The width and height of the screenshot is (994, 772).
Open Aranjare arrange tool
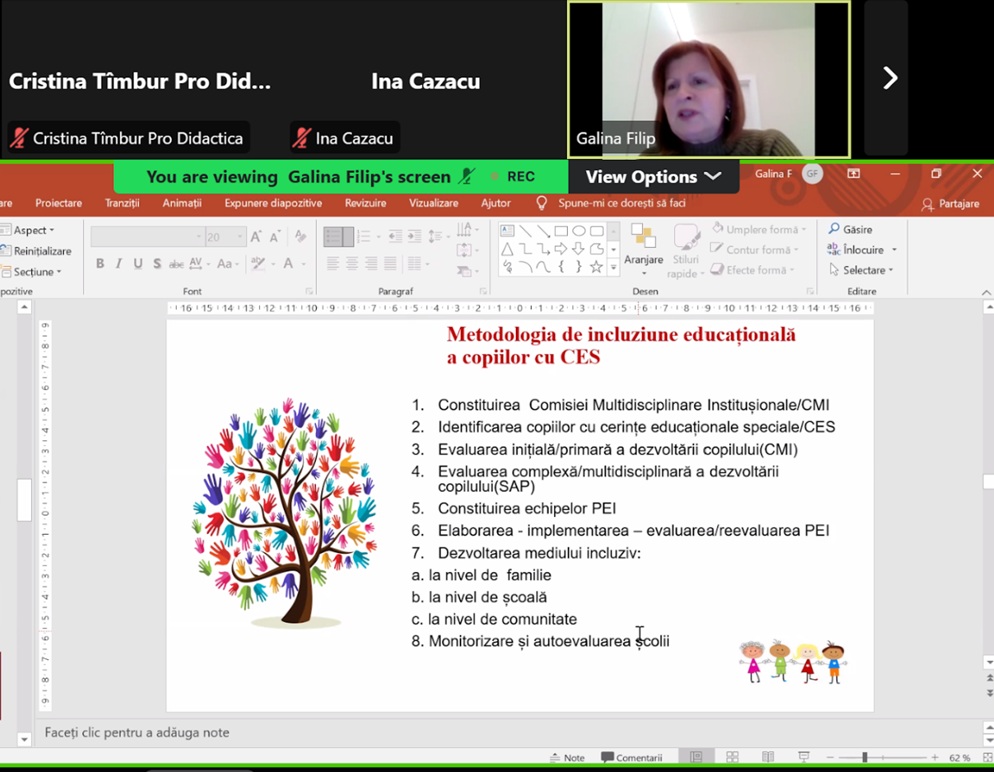tap(643, 246)
